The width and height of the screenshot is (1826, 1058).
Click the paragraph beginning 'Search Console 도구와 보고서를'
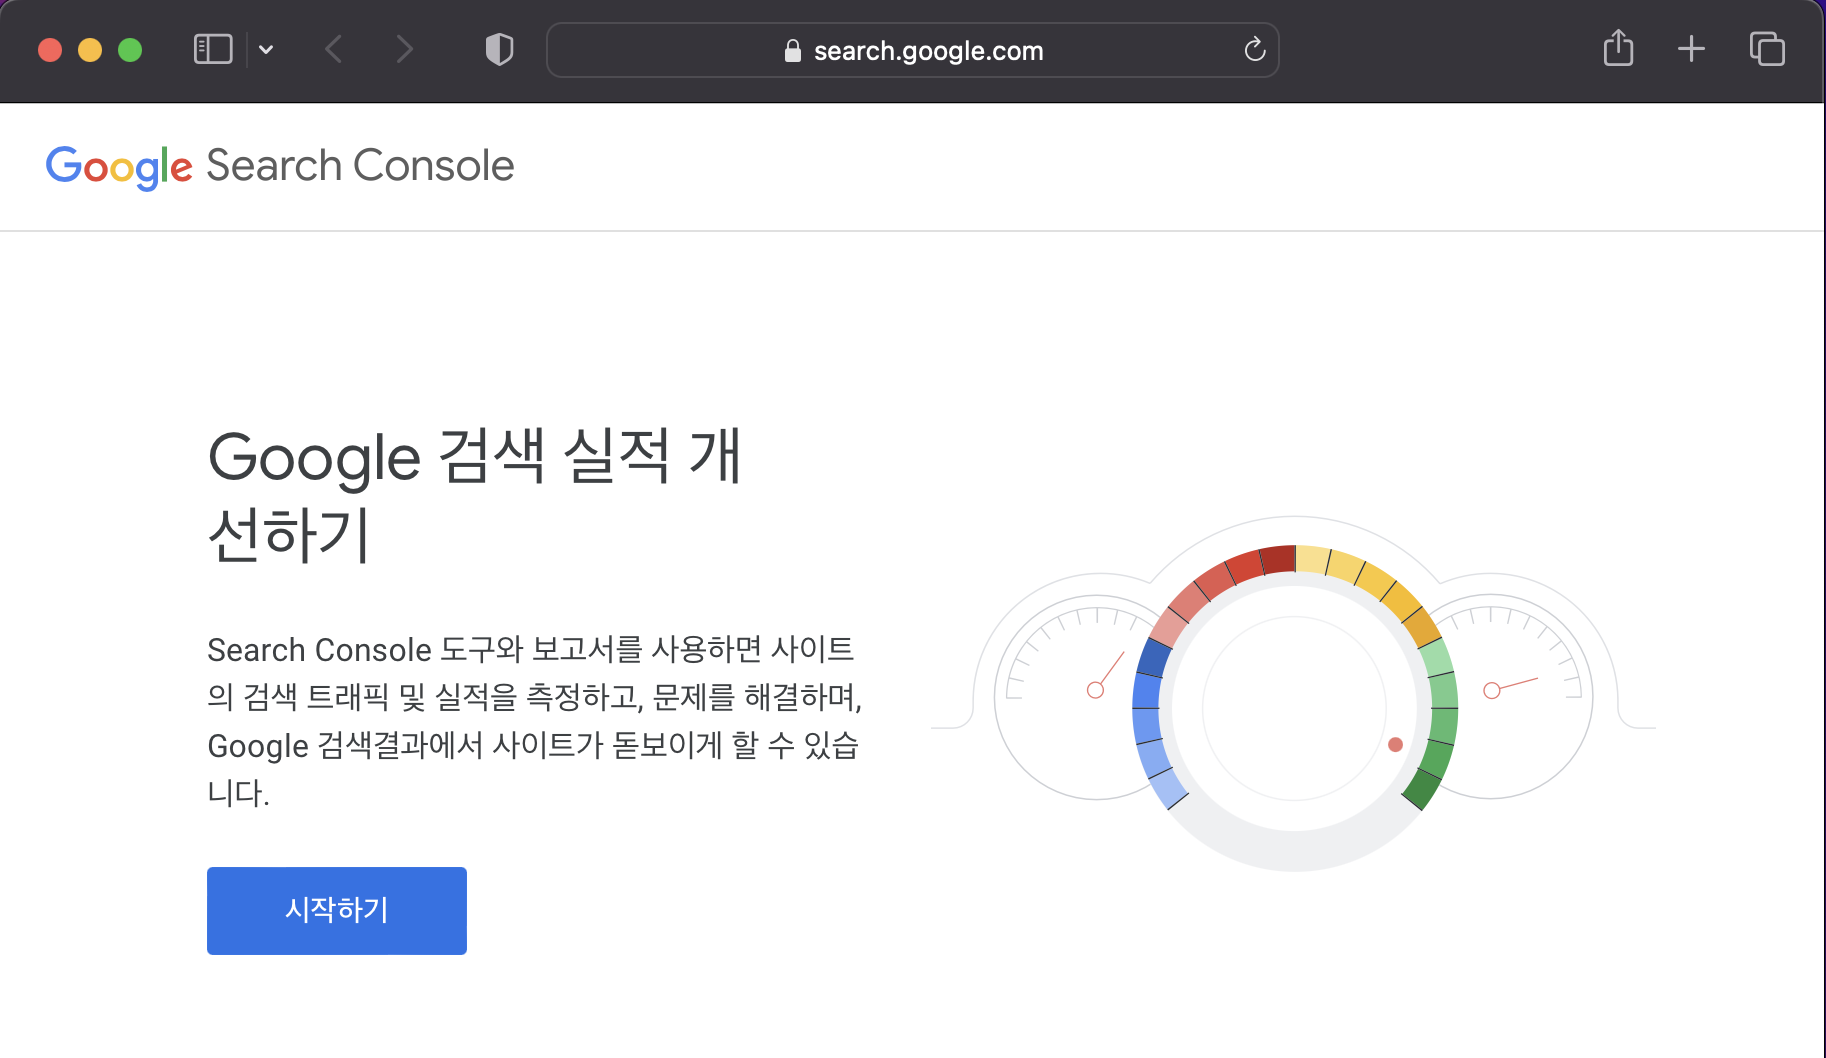pyautogui.click(x=535, y=721)
